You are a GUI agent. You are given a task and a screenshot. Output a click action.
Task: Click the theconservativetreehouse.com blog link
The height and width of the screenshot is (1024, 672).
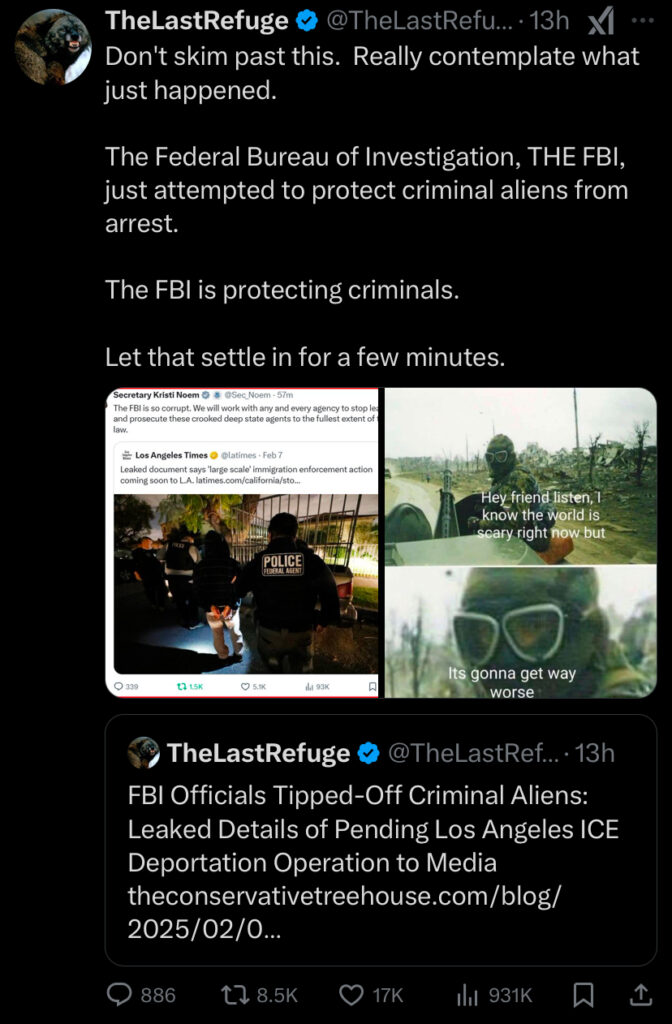344,912
